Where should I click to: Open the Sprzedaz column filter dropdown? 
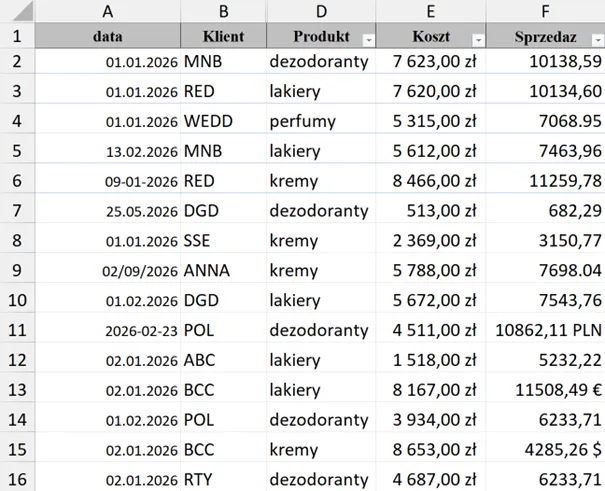[598, 38]
